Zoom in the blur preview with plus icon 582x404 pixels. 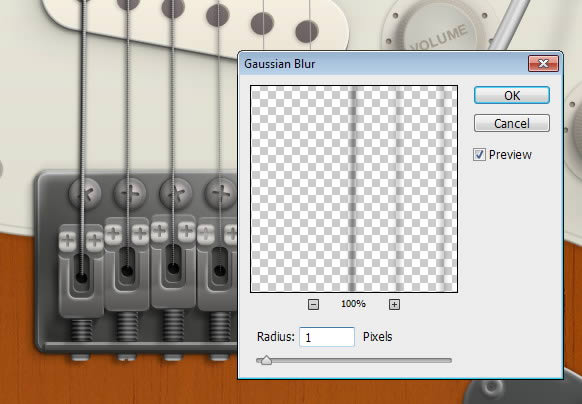[x=394, y=305]
